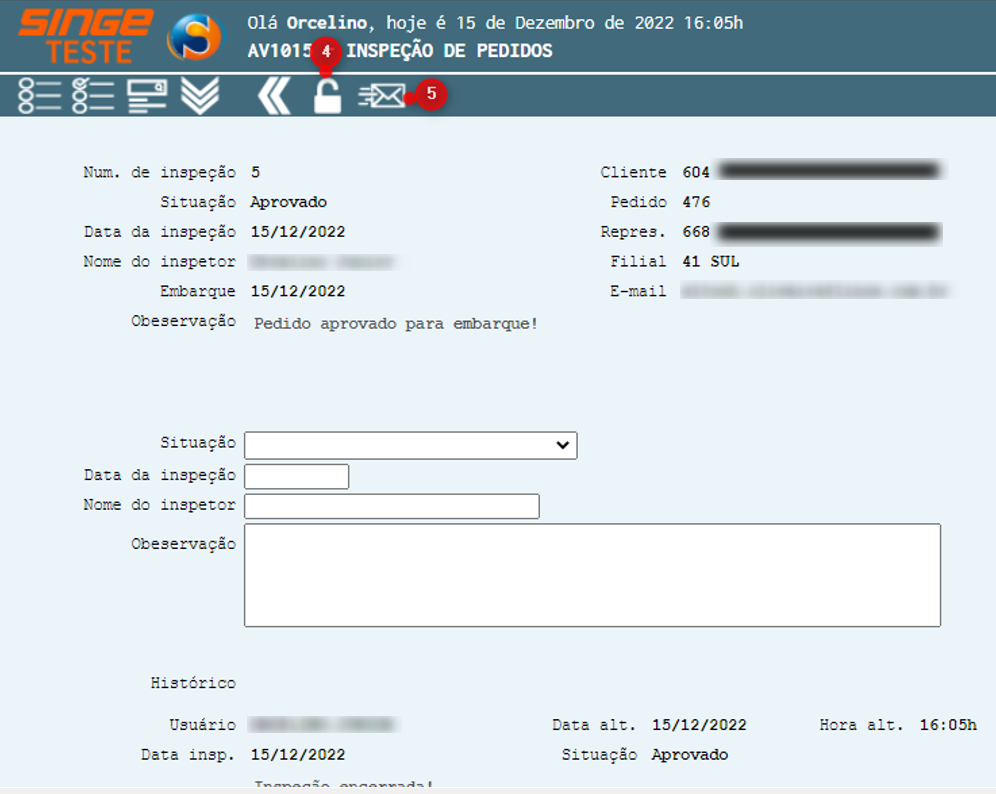
Task: Click the Filial value 41 SUL
Action: pos(711,262)
